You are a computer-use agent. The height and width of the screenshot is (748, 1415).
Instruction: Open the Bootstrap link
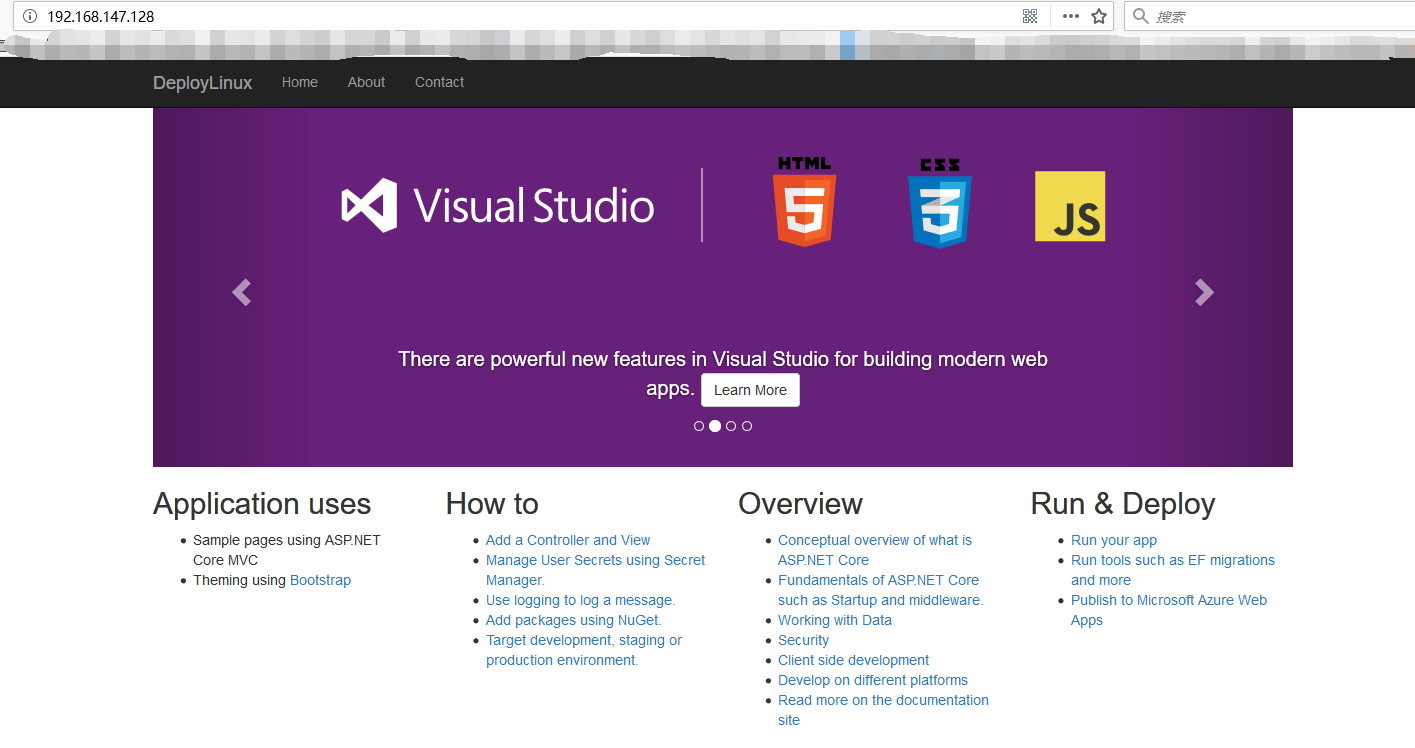tap(320, 580)
